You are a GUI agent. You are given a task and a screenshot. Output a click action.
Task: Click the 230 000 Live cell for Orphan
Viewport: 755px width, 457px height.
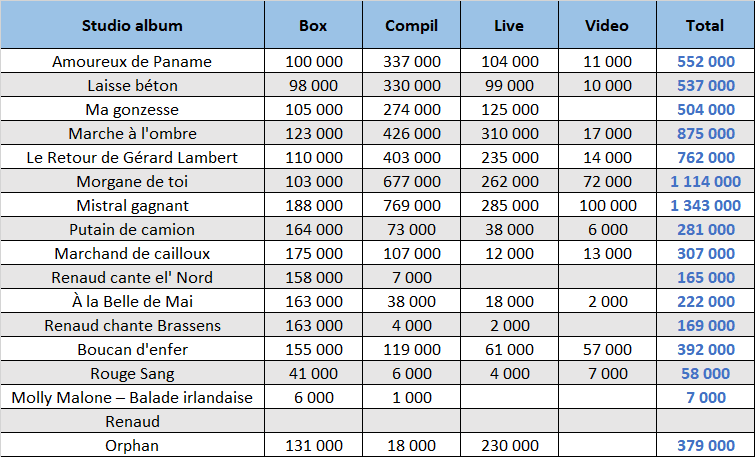pyautogui.click(x=509, y=445)
